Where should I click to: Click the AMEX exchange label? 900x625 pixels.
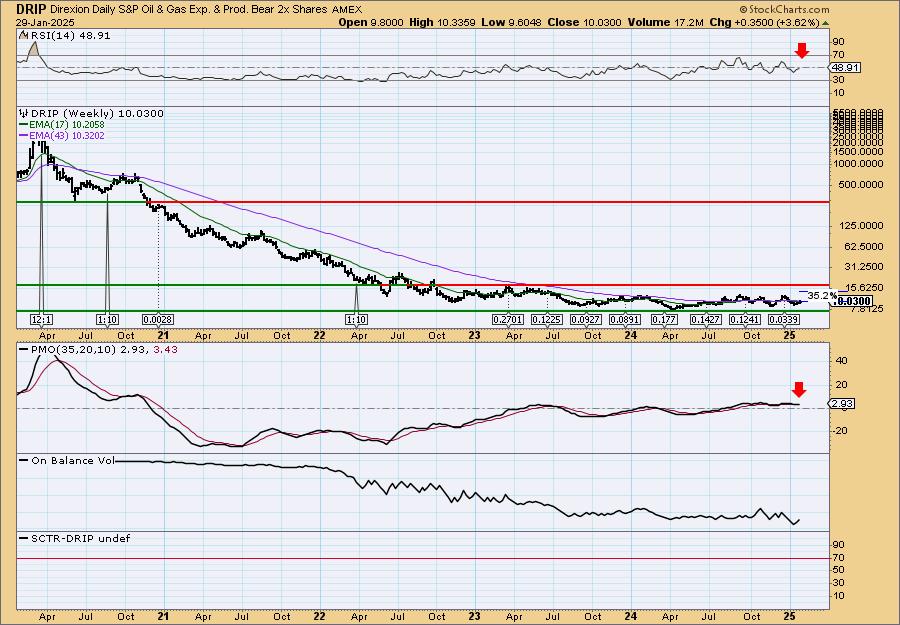coord(347,9)
